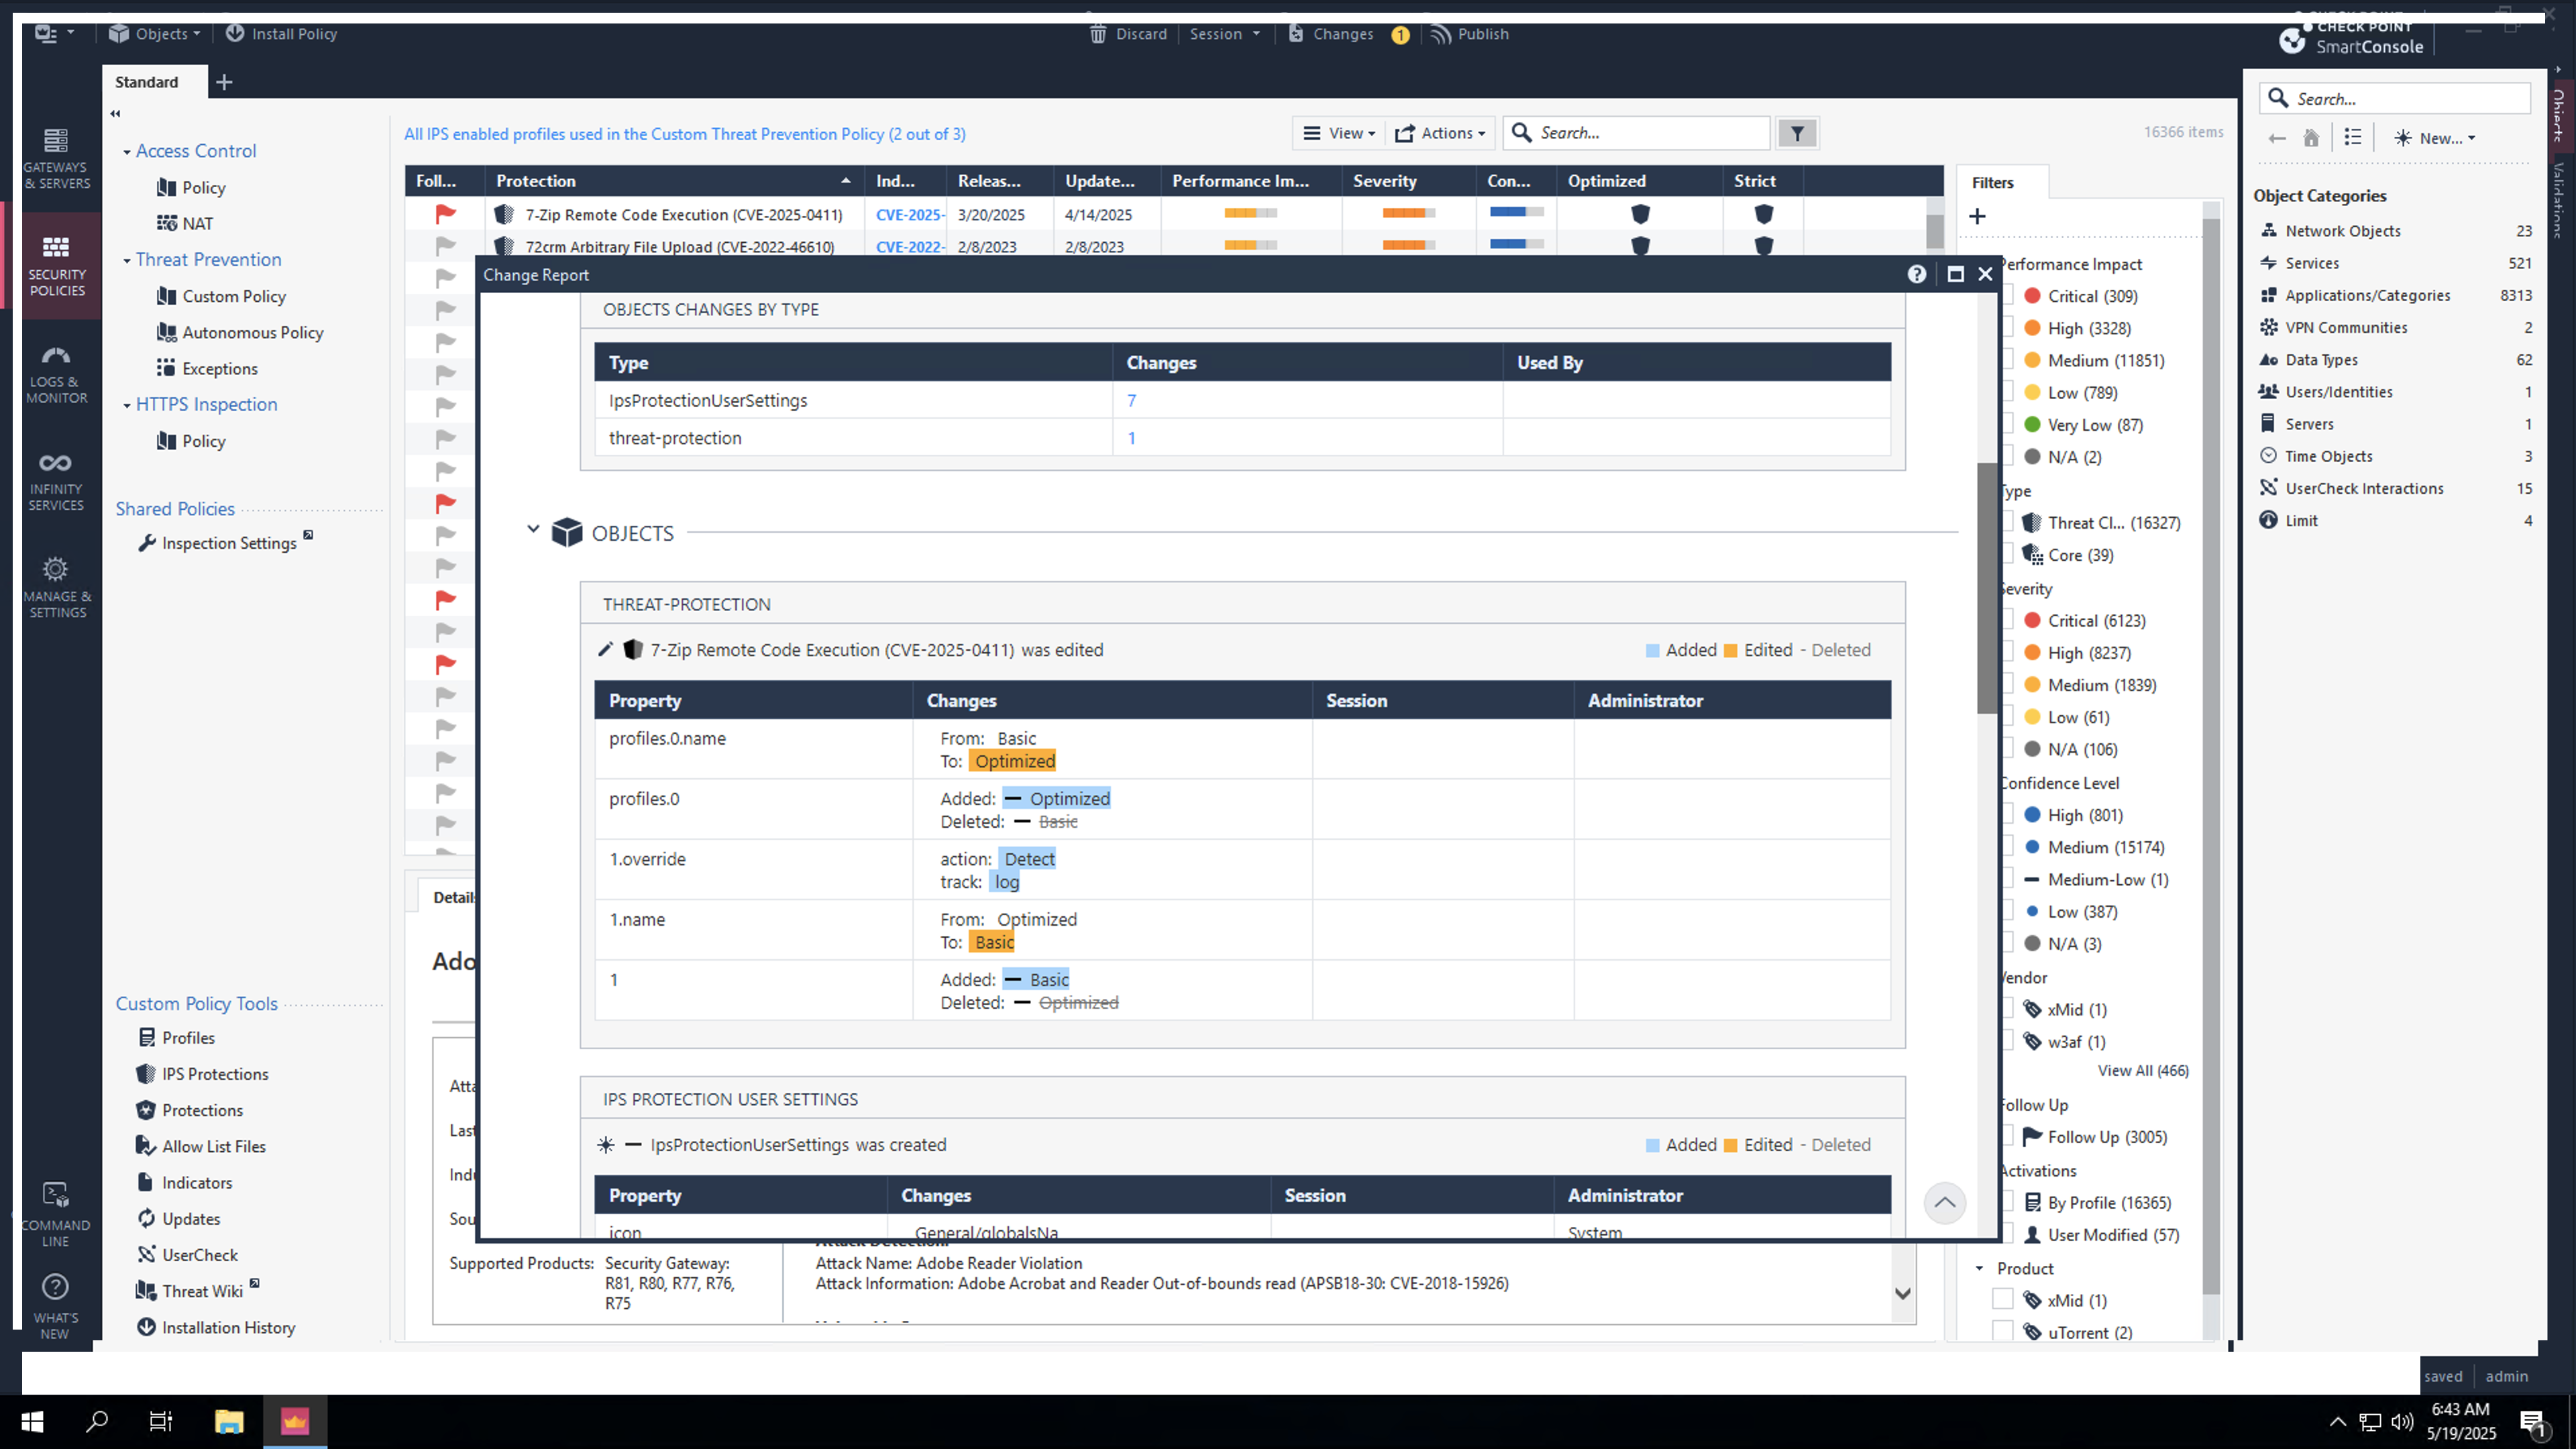Toggle list view icon in Objects panel
Viewport: 2576px width, 1449px height.
tap(2353, 138)
